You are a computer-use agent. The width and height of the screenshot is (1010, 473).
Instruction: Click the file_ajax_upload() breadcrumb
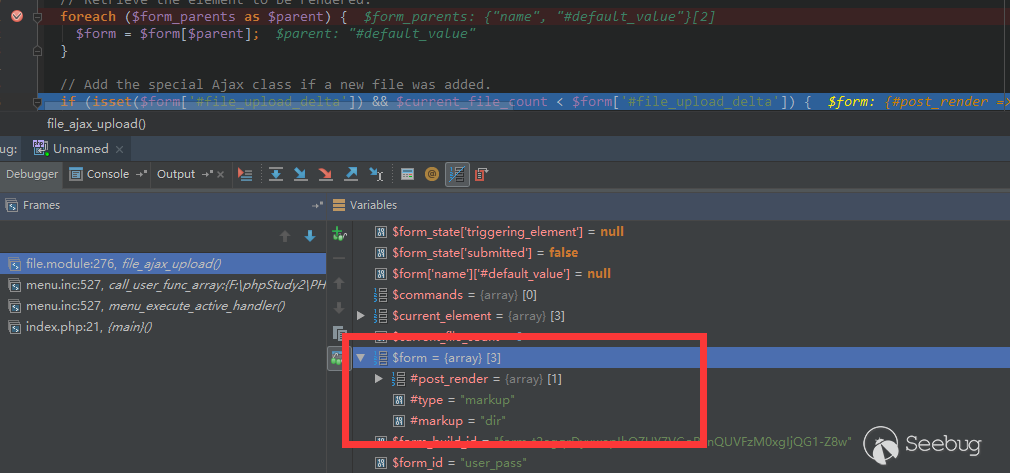[x=96, y=124]
